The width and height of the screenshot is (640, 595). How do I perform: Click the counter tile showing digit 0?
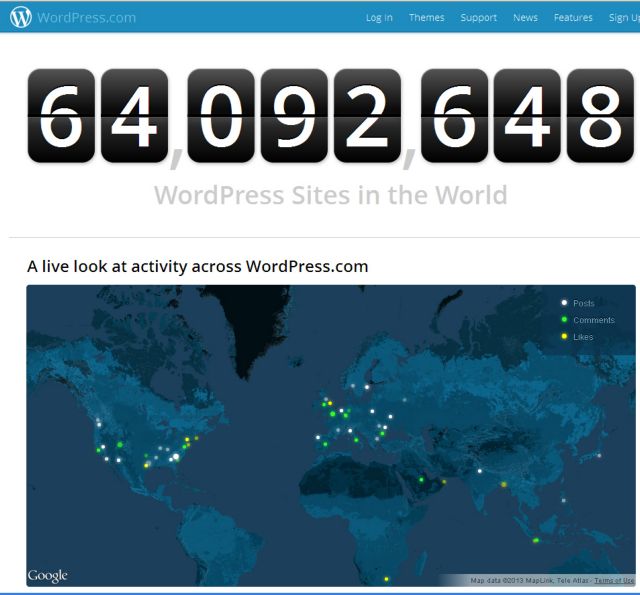point(221,116)
